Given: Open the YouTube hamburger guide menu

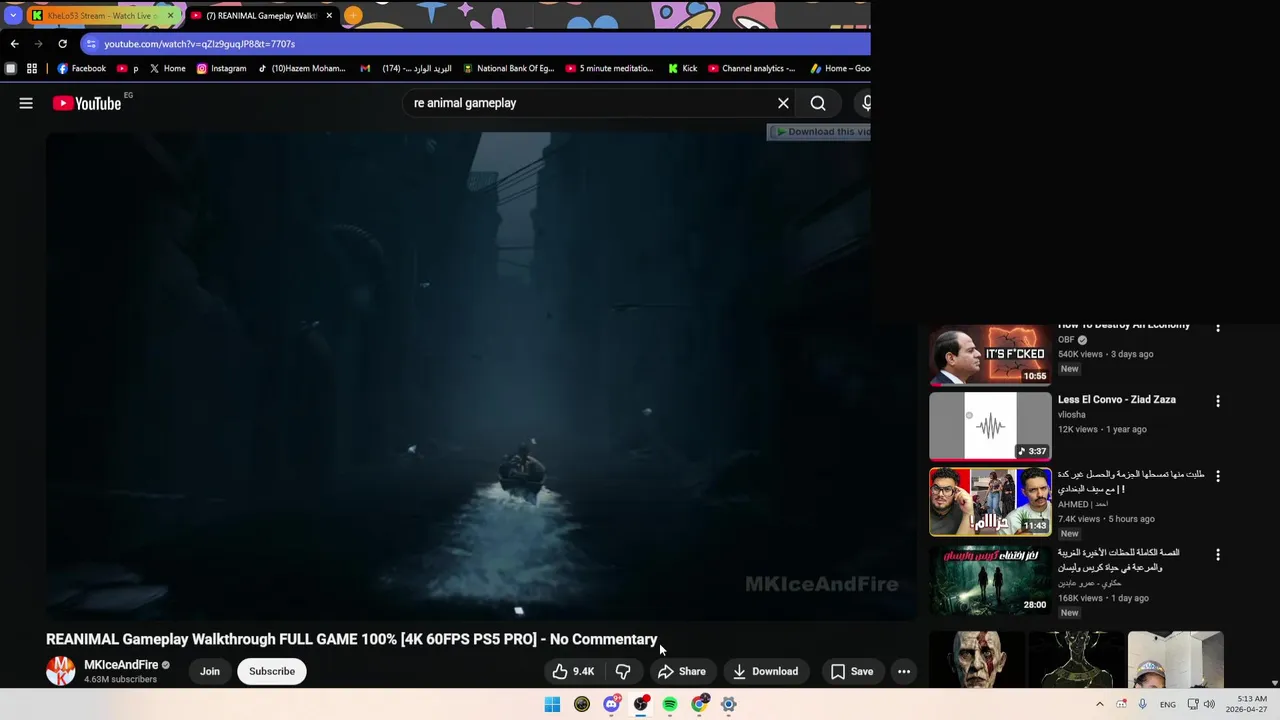Looking at the screenshot, I should click(x=26, y=103).
